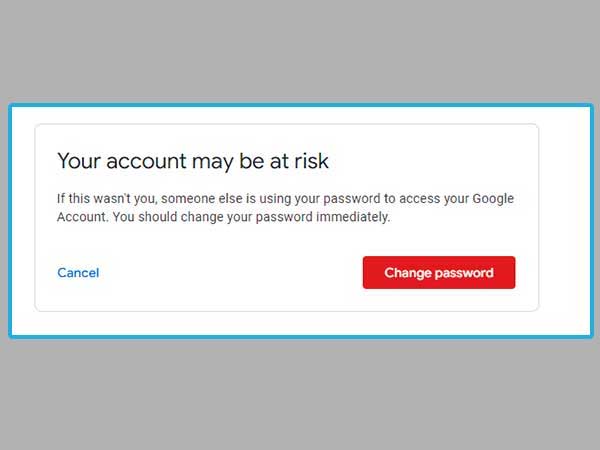Click the warning paragraph about your password
Viewport: 600px width, 450px height.
pos(285,207)
